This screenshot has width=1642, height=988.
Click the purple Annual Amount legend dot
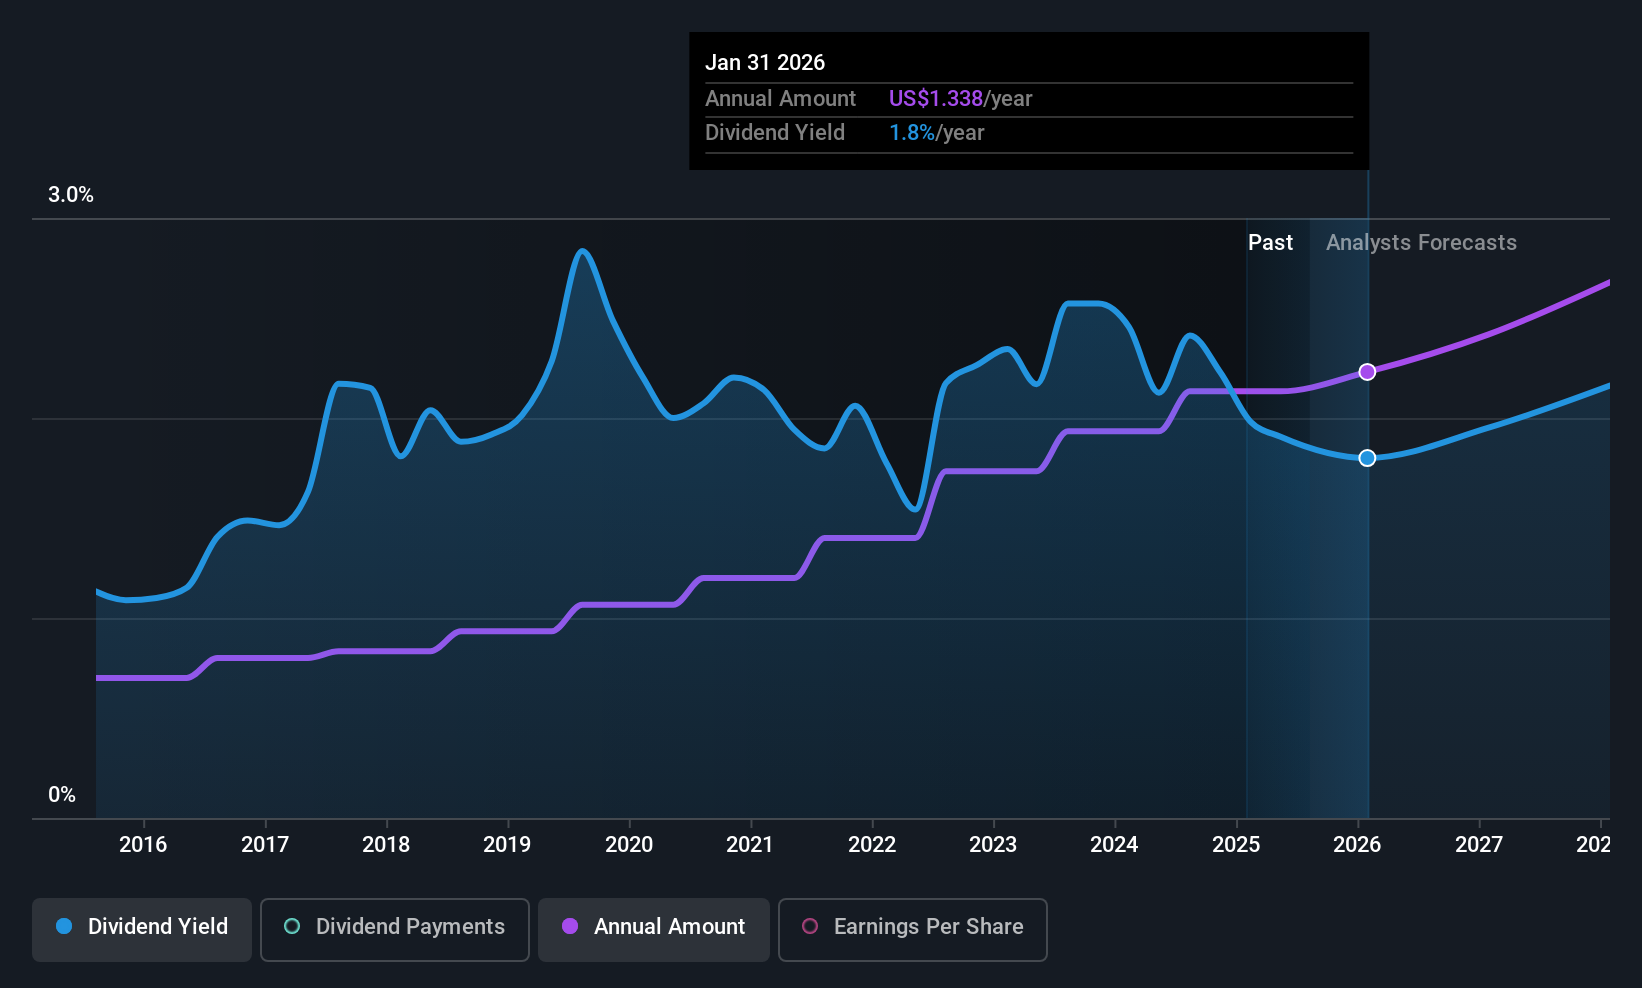pos(570,926)
